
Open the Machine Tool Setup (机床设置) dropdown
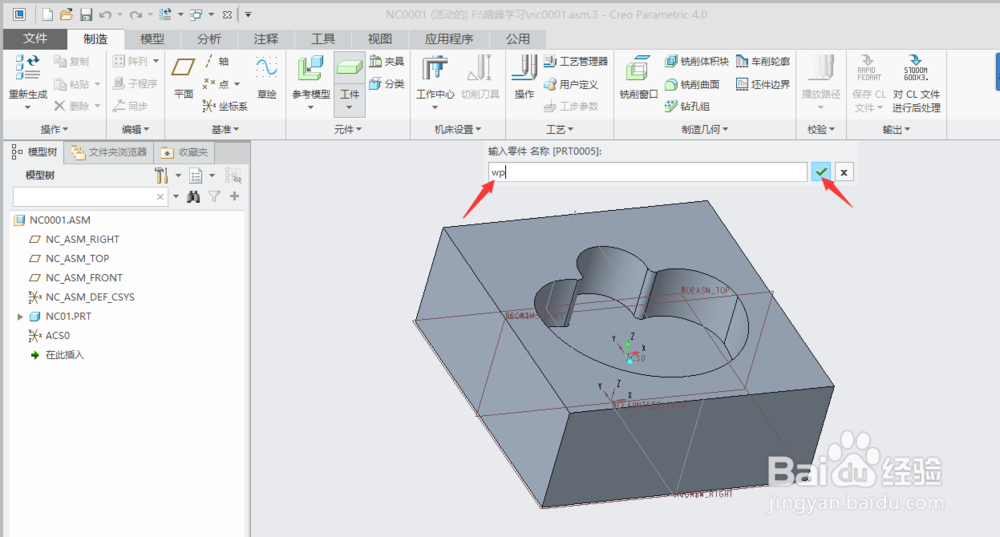pyautogui.click(x=458, y=129)
